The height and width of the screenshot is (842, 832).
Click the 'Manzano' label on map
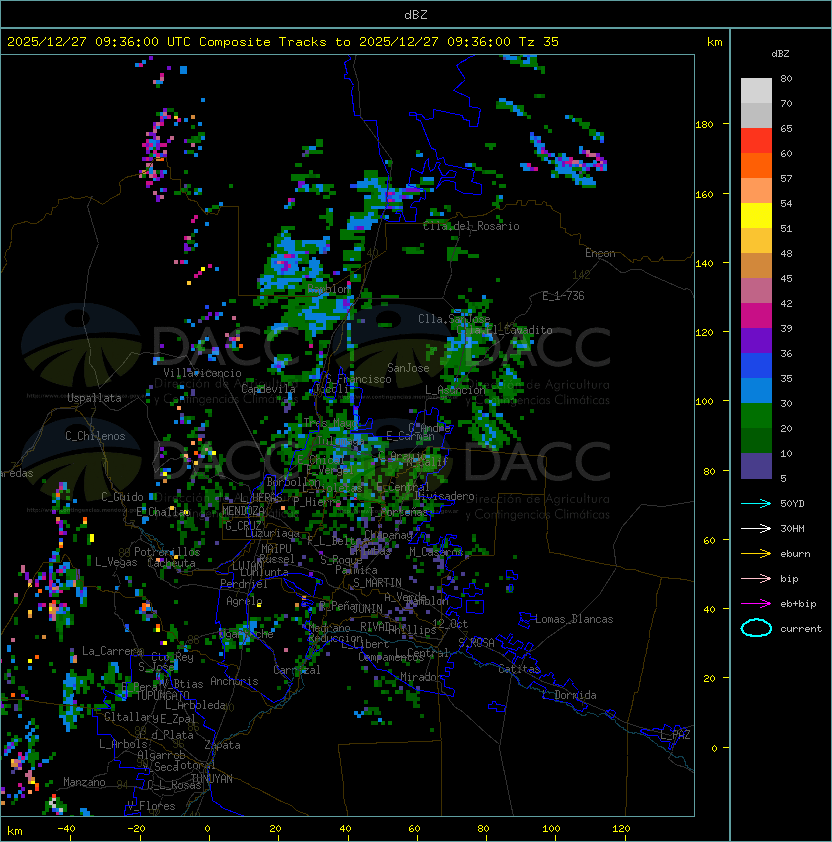coord(84,782)
